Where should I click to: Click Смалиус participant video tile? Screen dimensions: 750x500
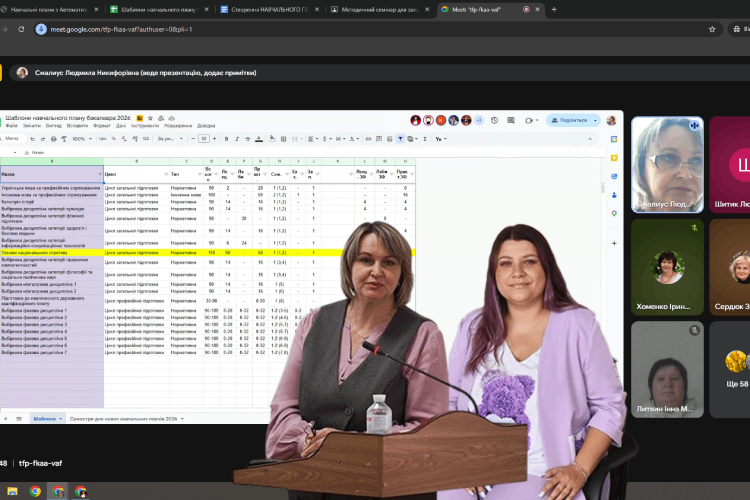tap(666, 164)
